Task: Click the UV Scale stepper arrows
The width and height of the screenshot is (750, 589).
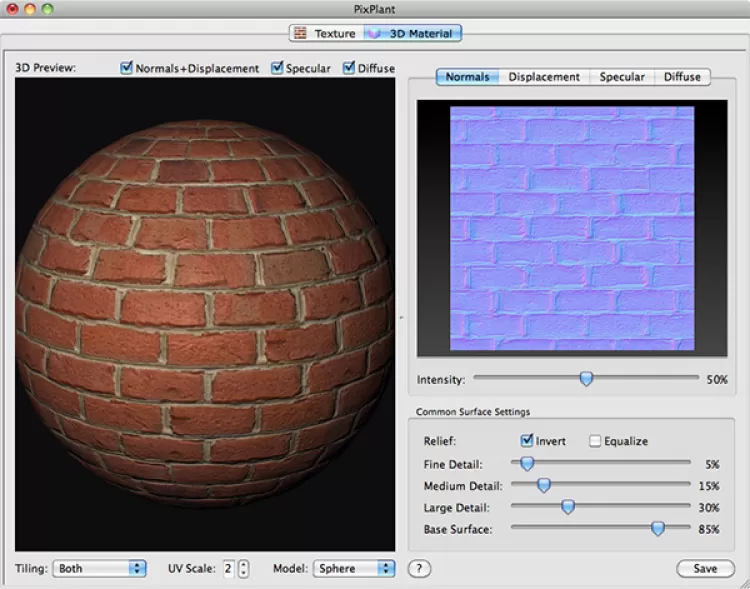Action: [244, 568]
